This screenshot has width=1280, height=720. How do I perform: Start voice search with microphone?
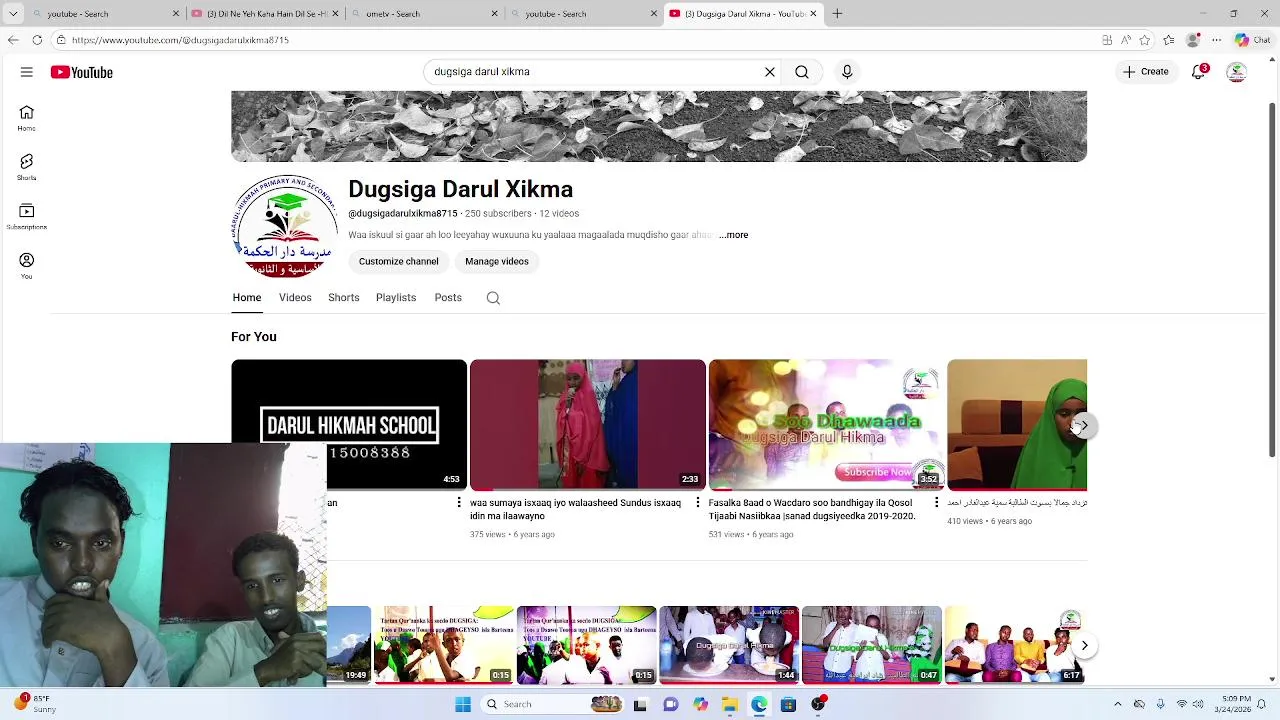click(847, 72)
